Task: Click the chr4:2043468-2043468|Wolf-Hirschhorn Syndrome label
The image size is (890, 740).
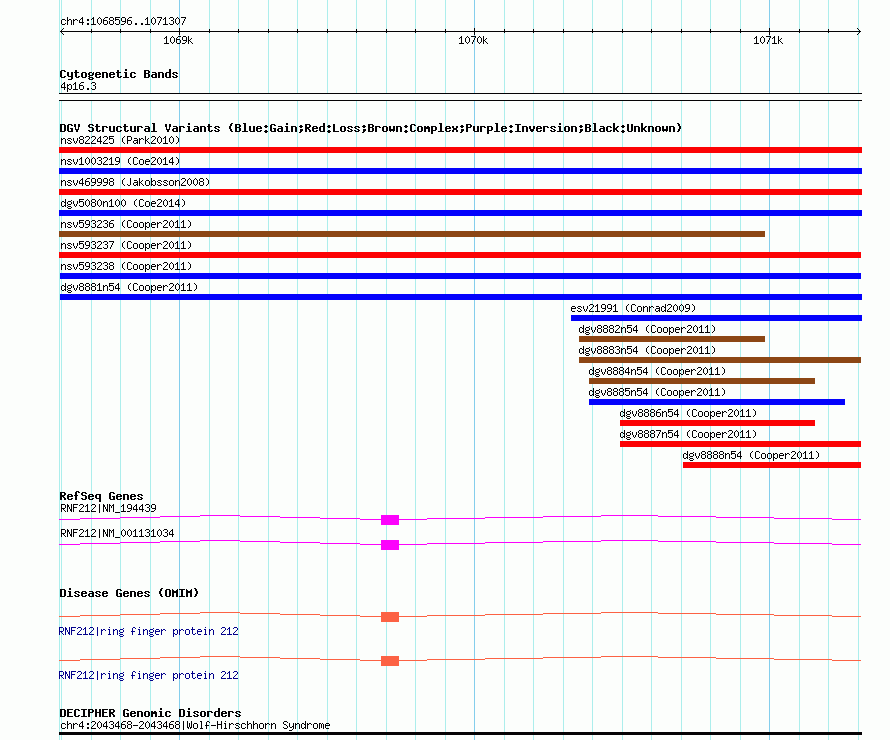Action: [195, 725]
